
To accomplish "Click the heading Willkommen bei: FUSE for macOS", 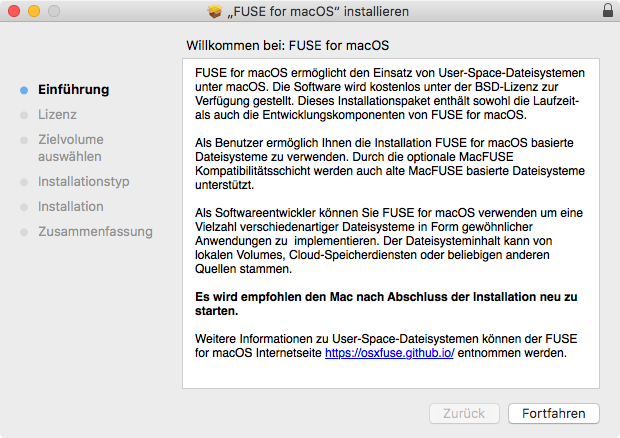I will tap(287, 45).
